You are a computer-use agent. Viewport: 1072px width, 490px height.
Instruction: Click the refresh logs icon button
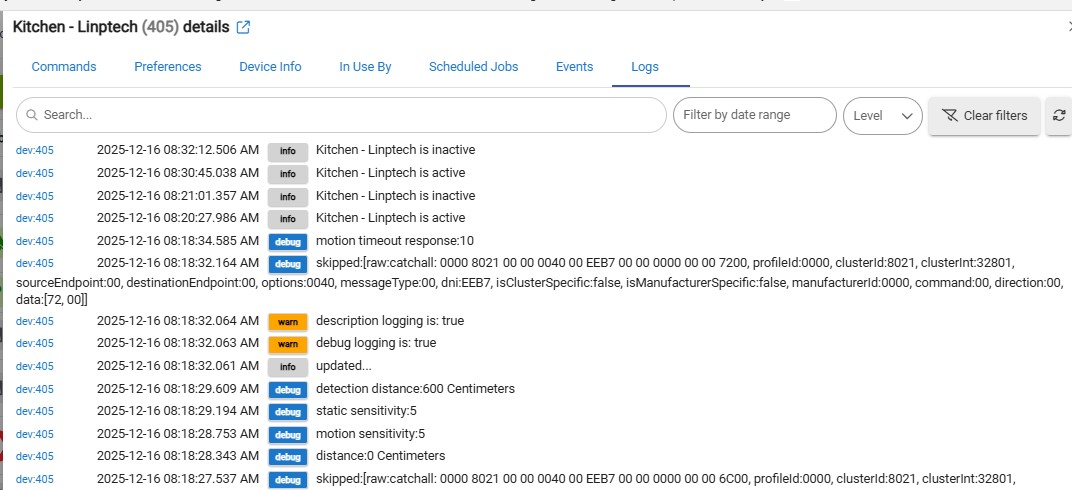(x=1059, y=116)
